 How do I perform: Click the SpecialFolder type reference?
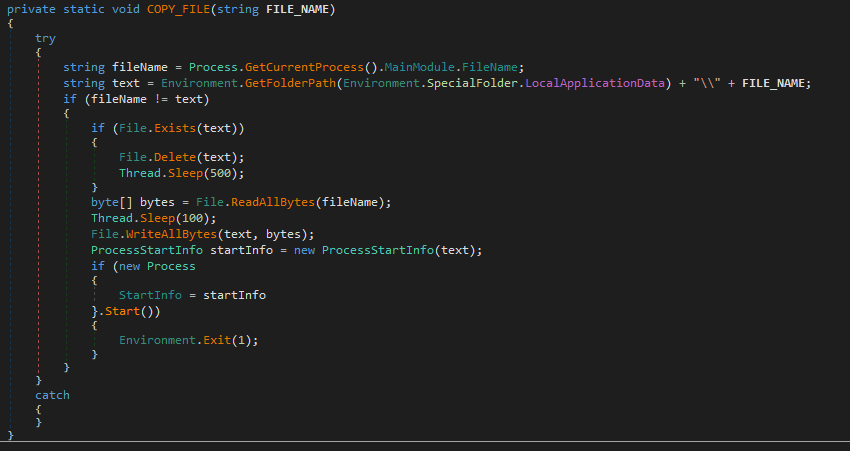coord(472,83)
